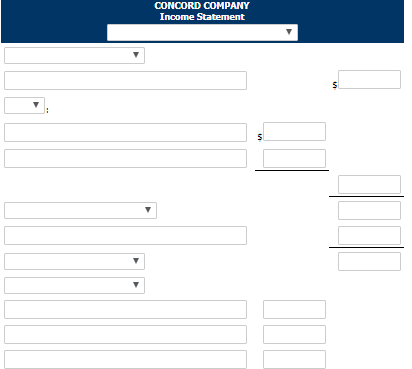Click middle-column amount field above the underline
The height and width of the screenshot is (369, 412).
tap(294, 158)
